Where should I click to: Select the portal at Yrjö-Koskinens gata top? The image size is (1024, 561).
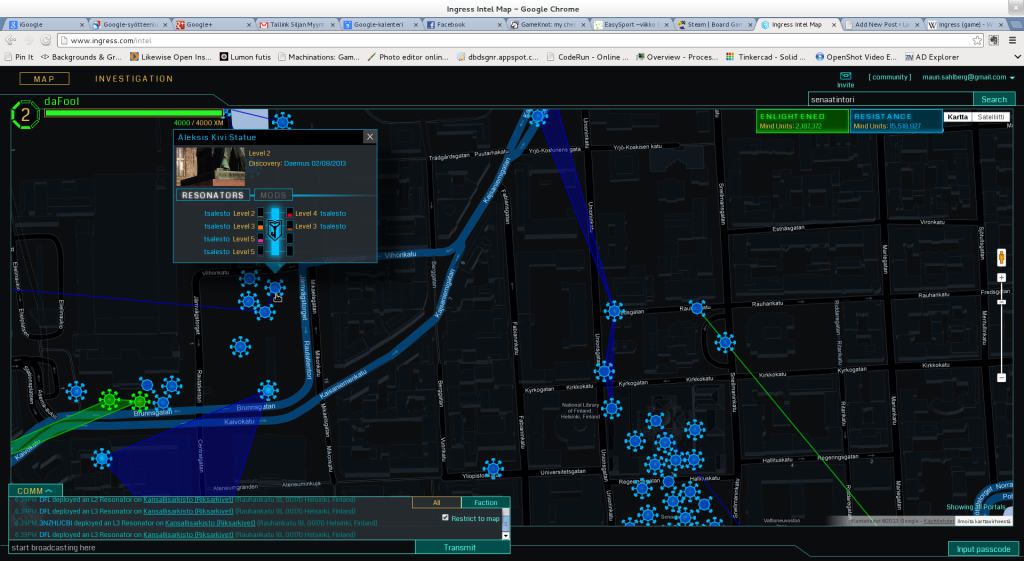(537, 116)
